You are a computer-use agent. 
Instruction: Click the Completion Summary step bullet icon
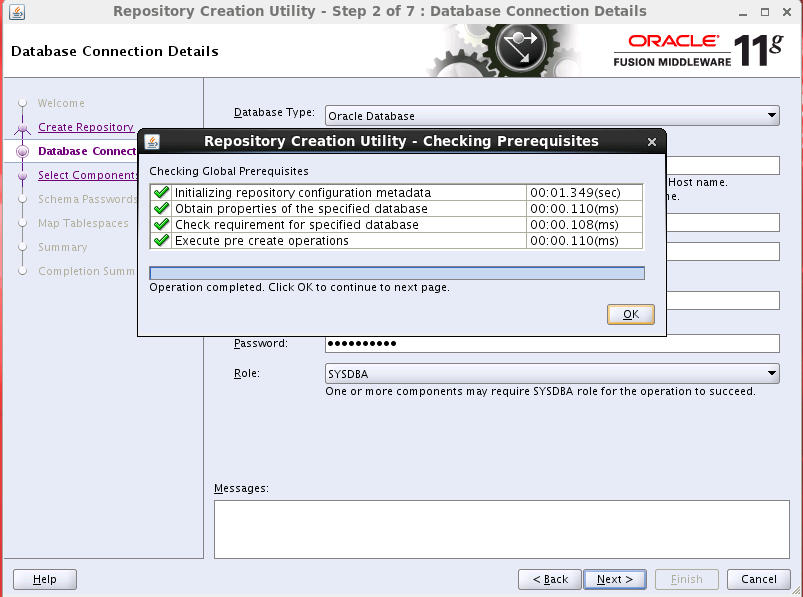[23, 271]
